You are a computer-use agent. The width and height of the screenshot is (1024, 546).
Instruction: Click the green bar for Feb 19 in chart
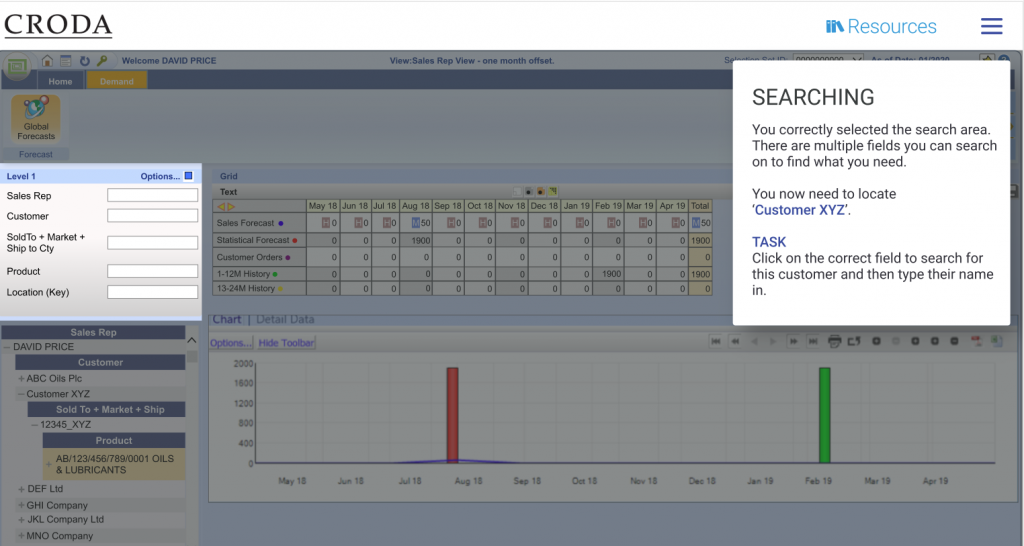point(825,415)
